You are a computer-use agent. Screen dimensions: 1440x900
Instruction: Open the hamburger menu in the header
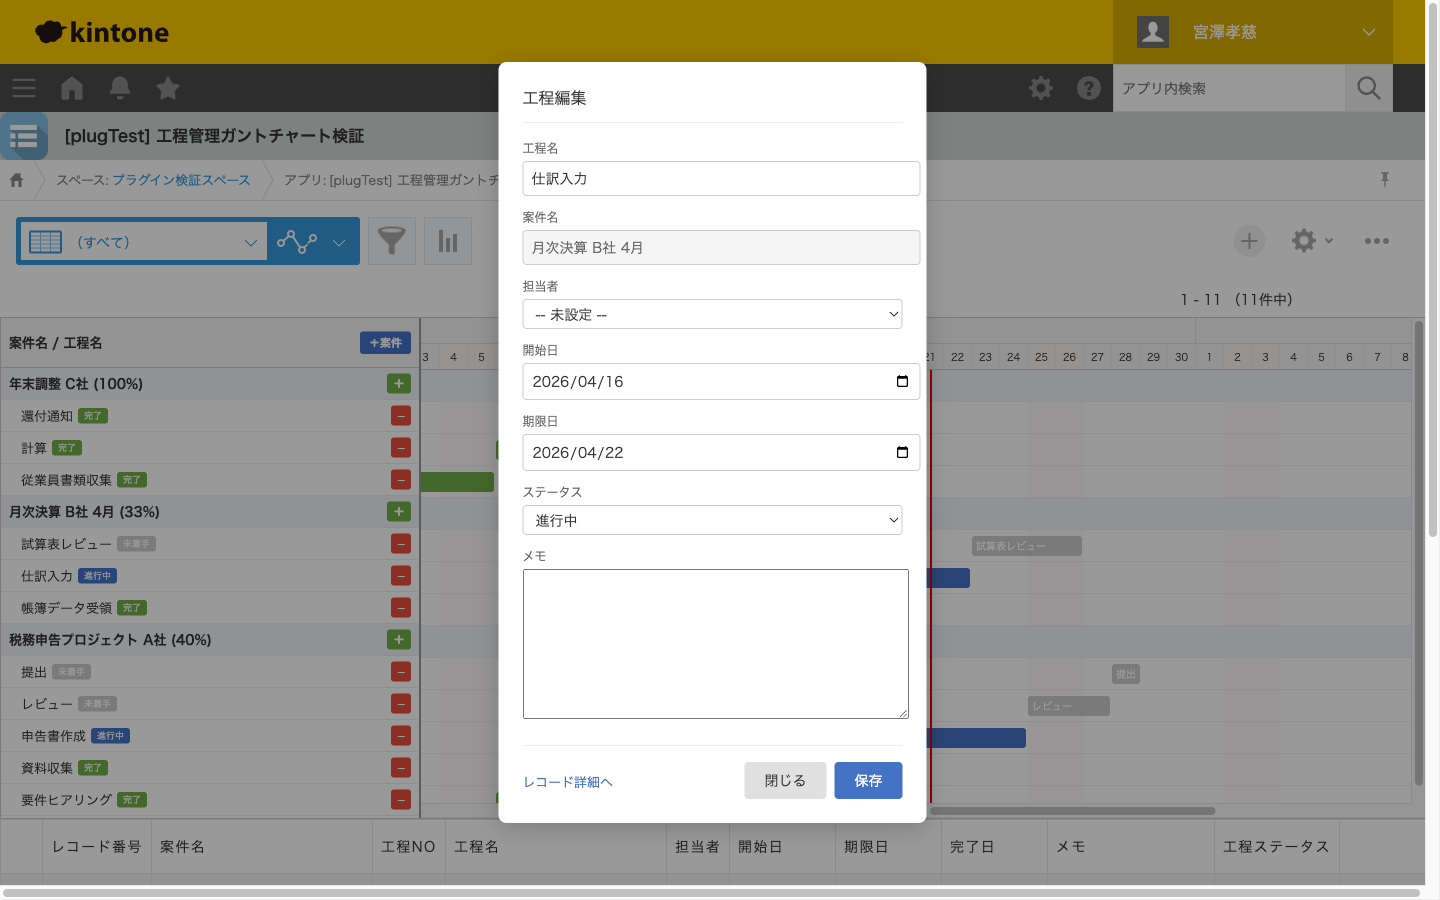coord(24,88)
